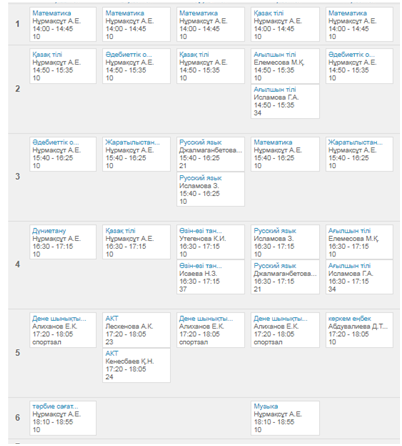The height and width of the screenshot is (446, 402).
Task: Open көркем еңбек link in lesson 5
Action: (349, 318)
